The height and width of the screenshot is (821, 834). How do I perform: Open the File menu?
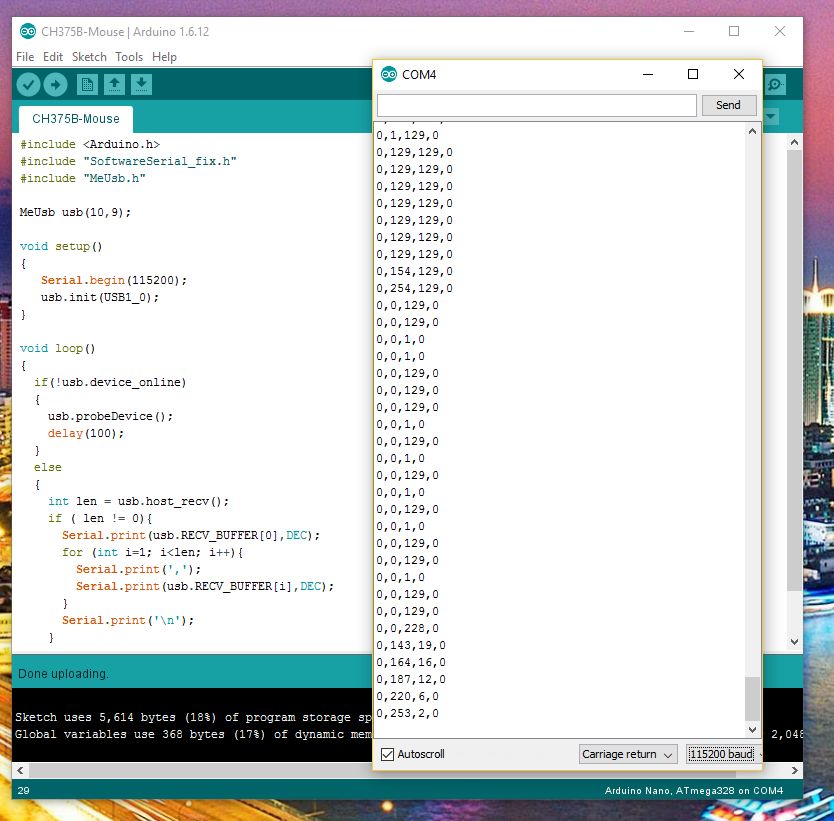(x=25, y=57)
